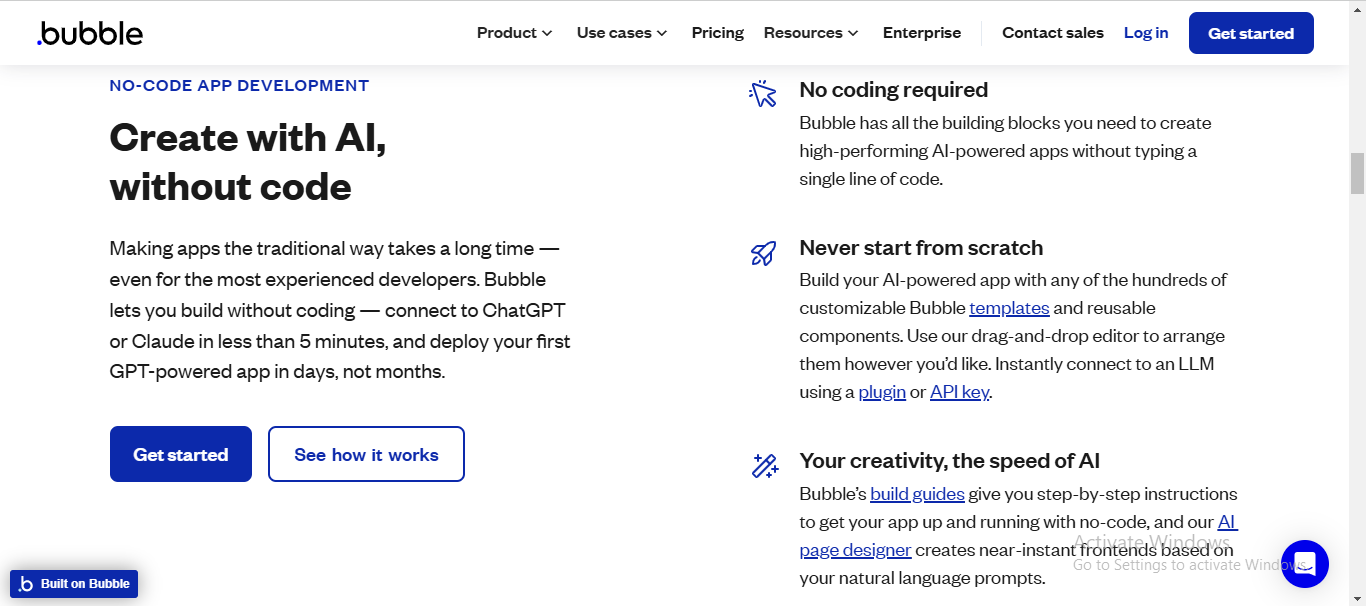Click the magic wand icon beside 'Your creativity'
1366x606 pixels.
click(764, 465)
